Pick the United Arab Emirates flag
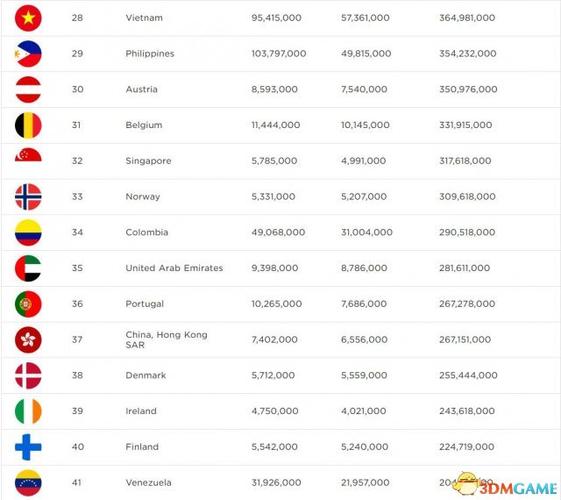 click(x=28, y=268)
